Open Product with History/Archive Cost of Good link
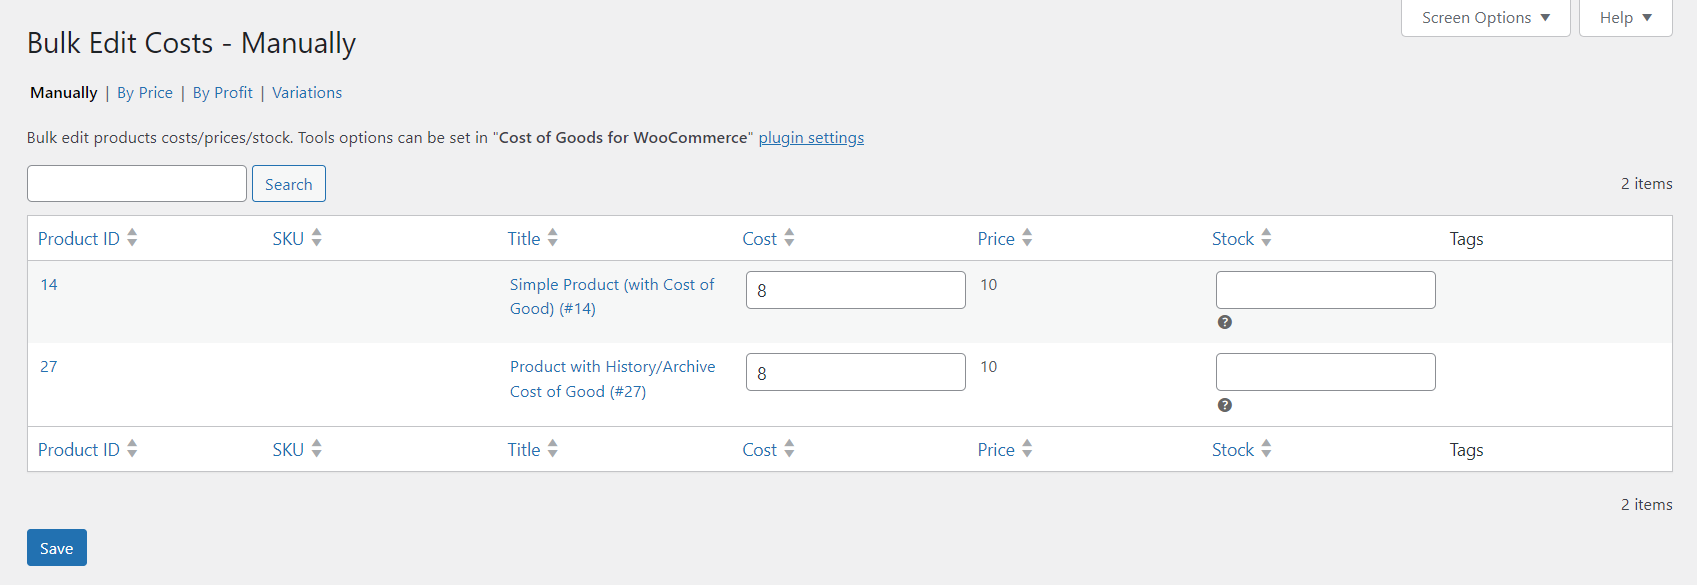Image resolution: width=1697 pixels, height=585 pixels. coord(612,379)
